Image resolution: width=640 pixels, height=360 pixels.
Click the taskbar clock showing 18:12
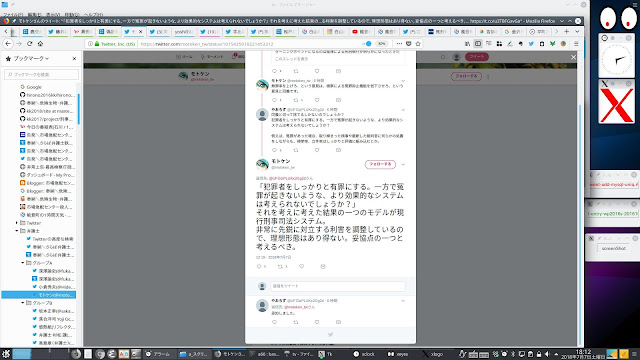(x=583, y=354)
